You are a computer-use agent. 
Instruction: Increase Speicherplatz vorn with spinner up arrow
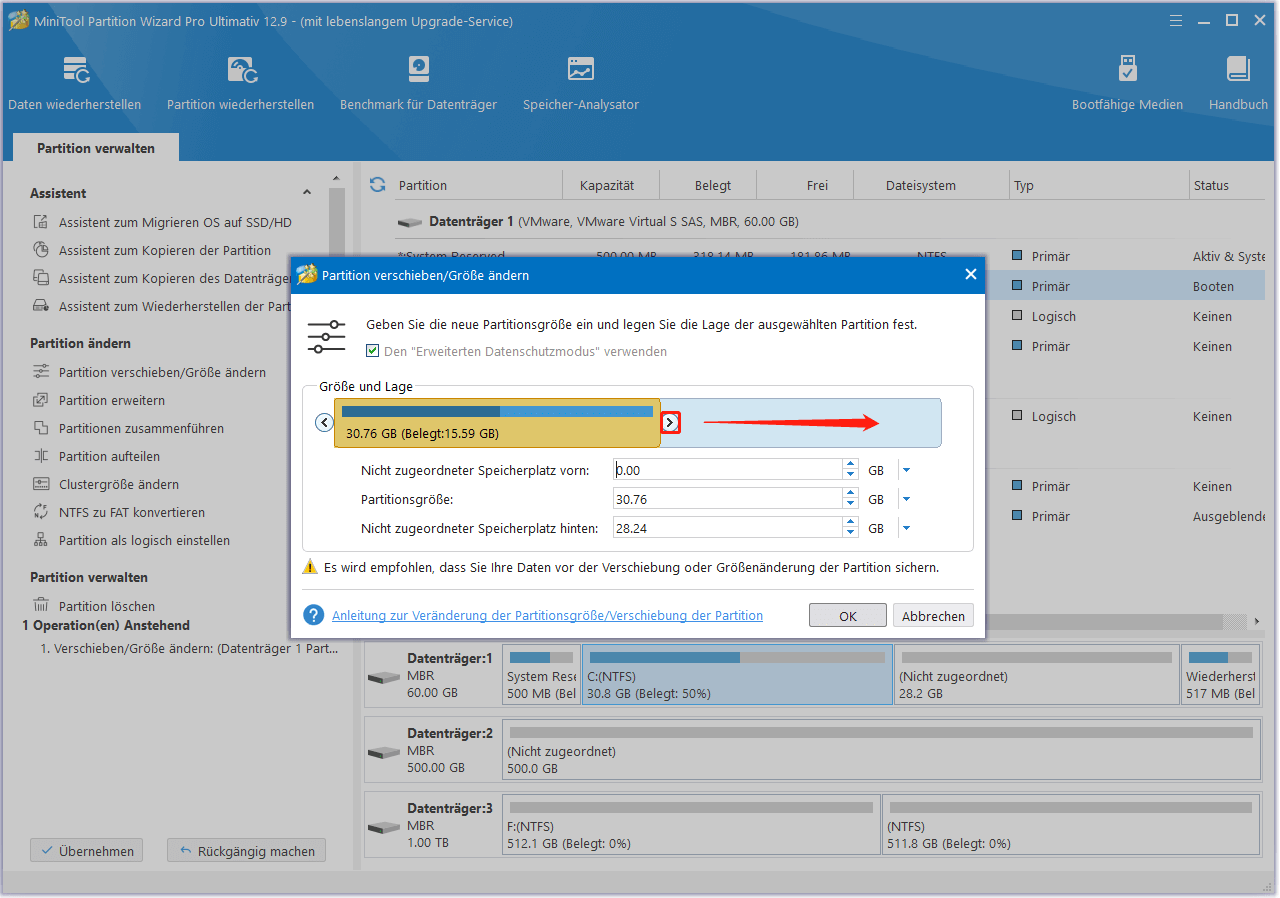851,465
